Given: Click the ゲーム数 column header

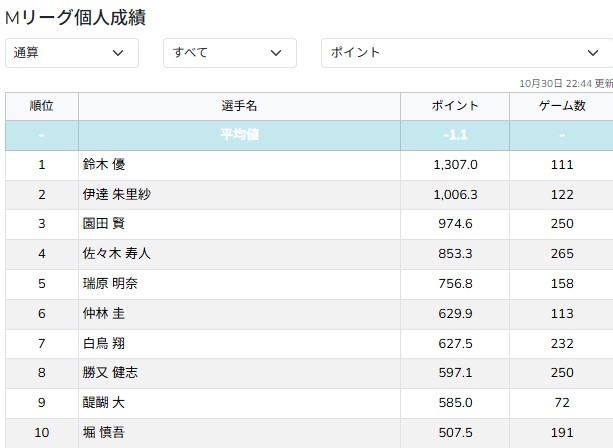Looking at the screenshot, I should click(x=561, y=106).
